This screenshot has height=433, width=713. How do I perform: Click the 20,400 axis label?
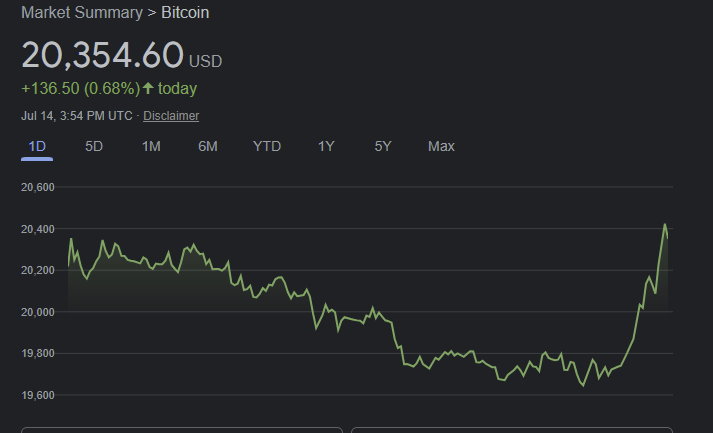38,229
